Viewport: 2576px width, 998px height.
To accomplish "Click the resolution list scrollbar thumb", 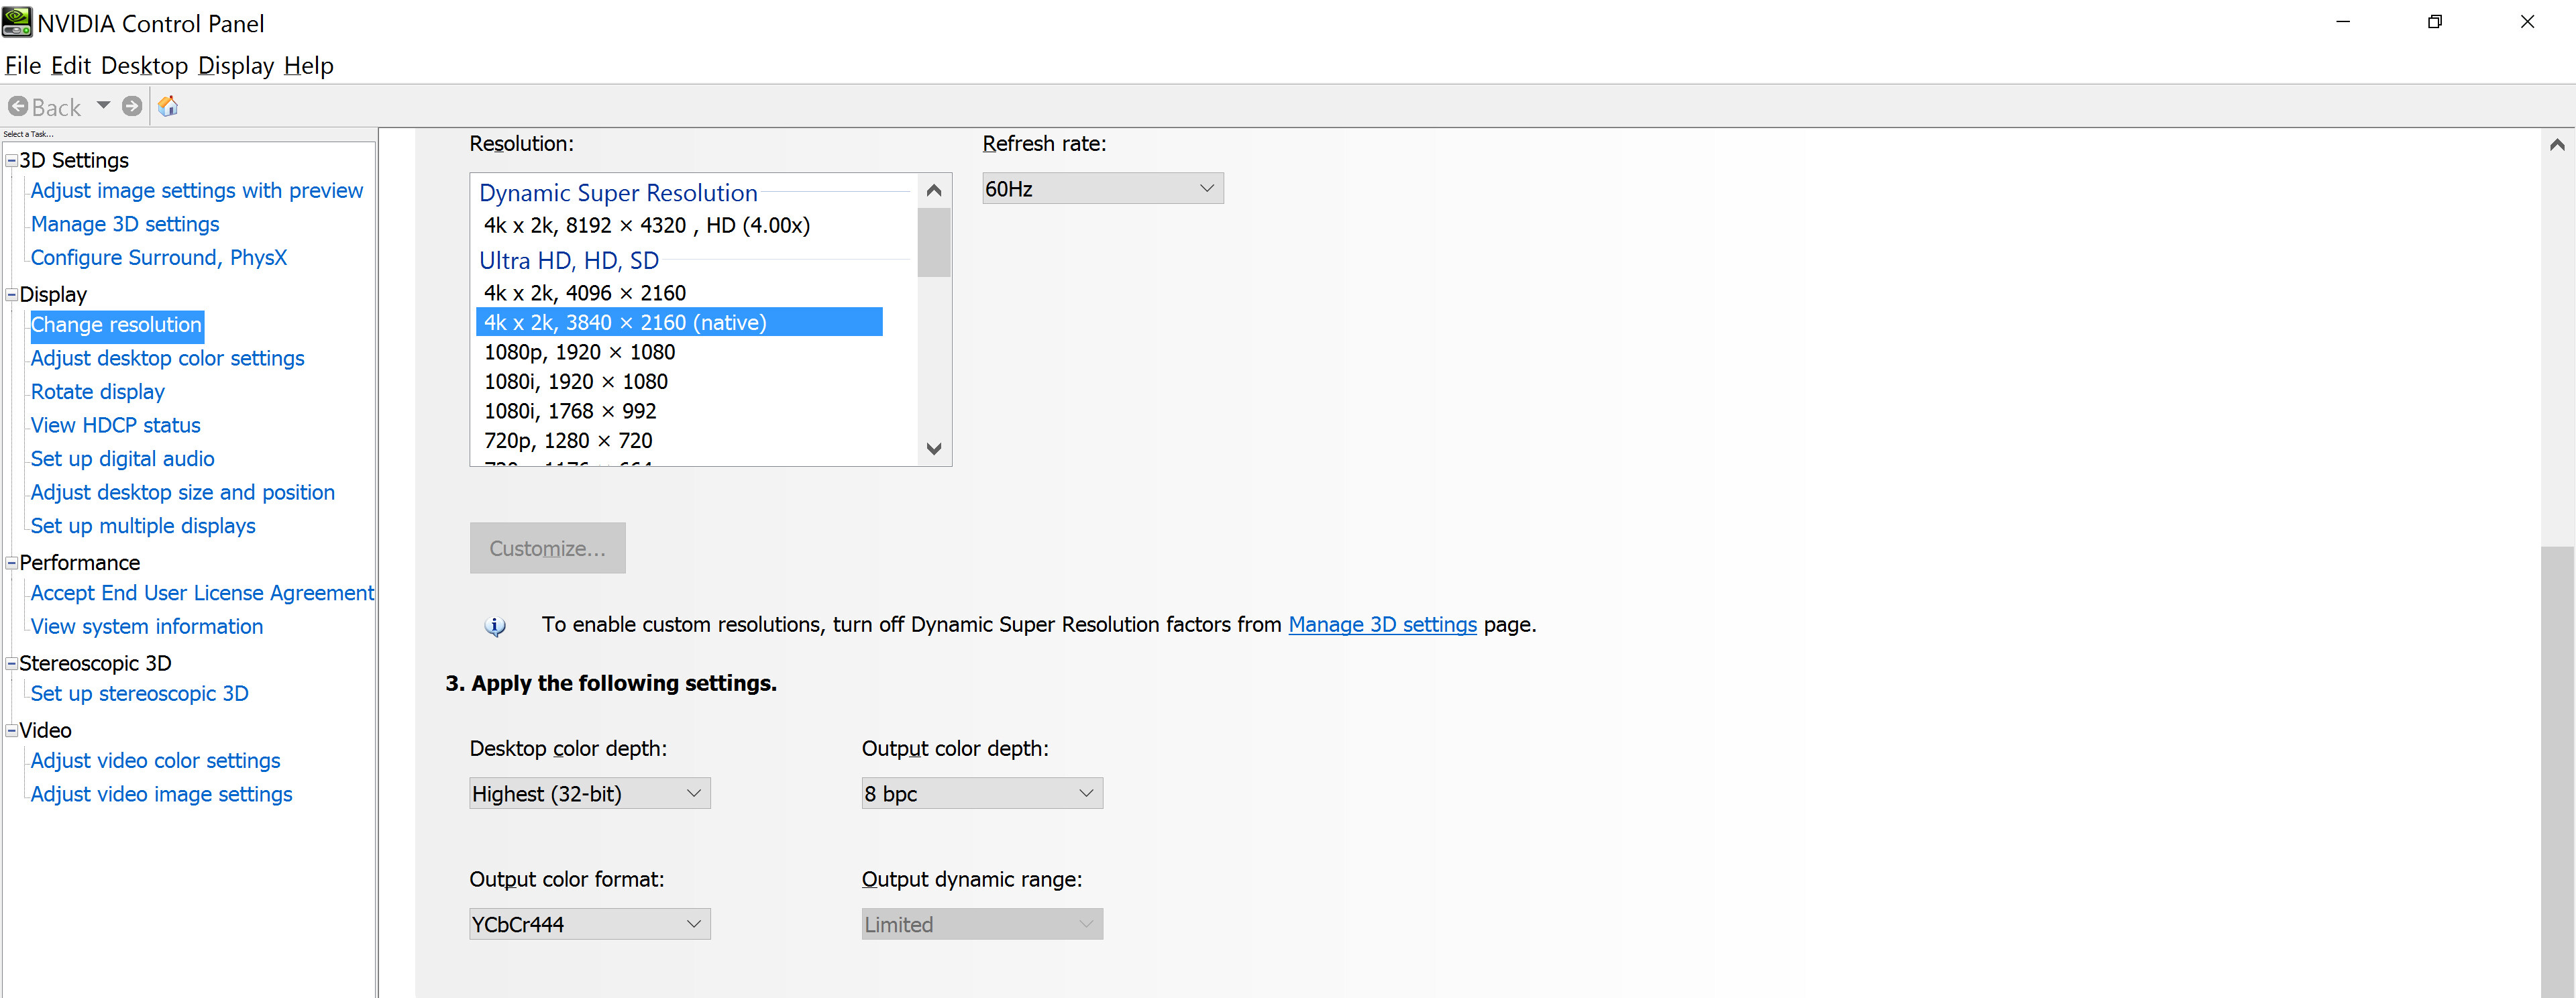I will pos(934,242).
